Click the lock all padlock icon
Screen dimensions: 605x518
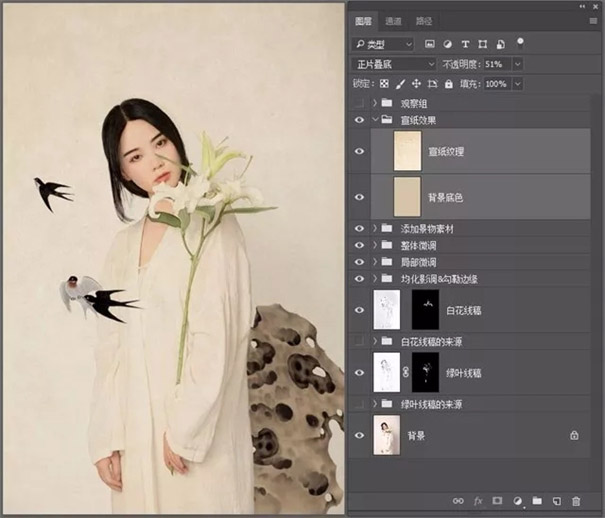pos(448,84)
